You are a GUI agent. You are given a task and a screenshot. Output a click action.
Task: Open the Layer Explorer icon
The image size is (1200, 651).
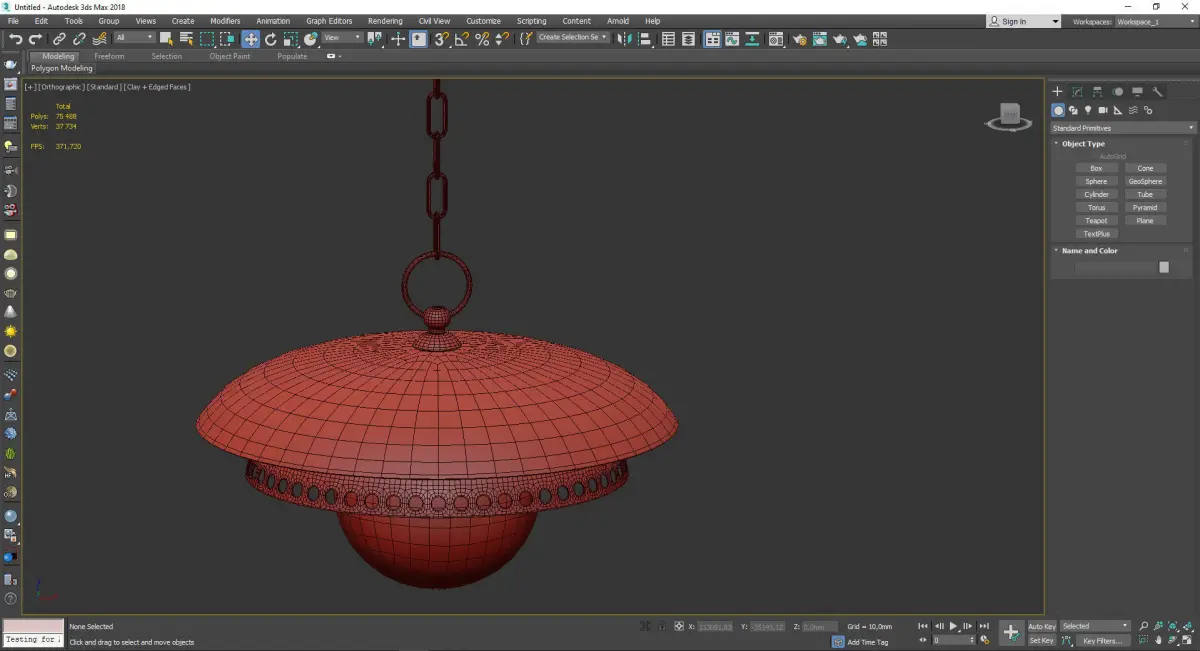[688, 39]
